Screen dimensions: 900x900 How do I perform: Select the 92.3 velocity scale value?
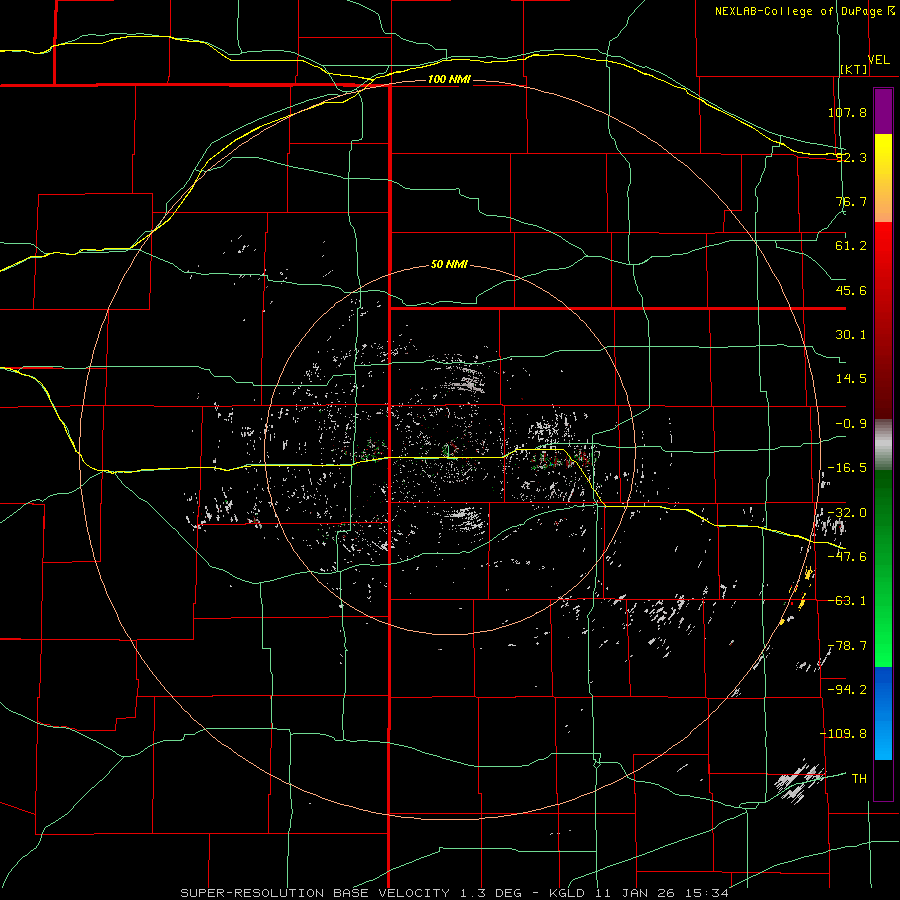(851, 157)
